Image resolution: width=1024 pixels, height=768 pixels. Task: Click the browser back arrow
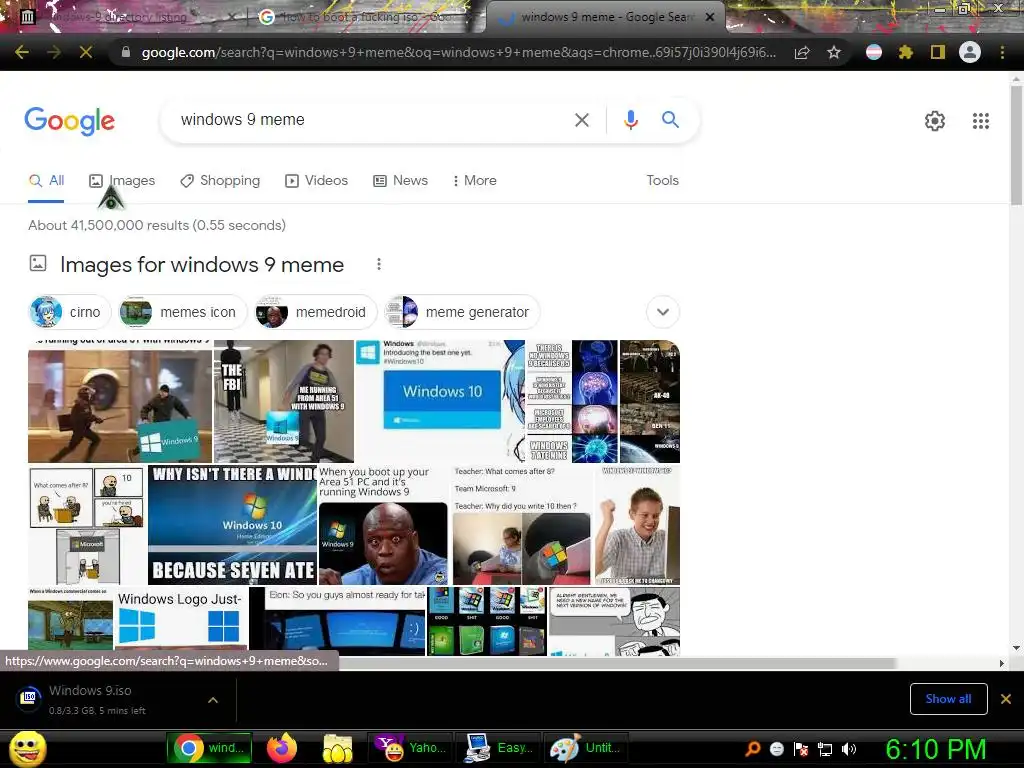point(22,52)
